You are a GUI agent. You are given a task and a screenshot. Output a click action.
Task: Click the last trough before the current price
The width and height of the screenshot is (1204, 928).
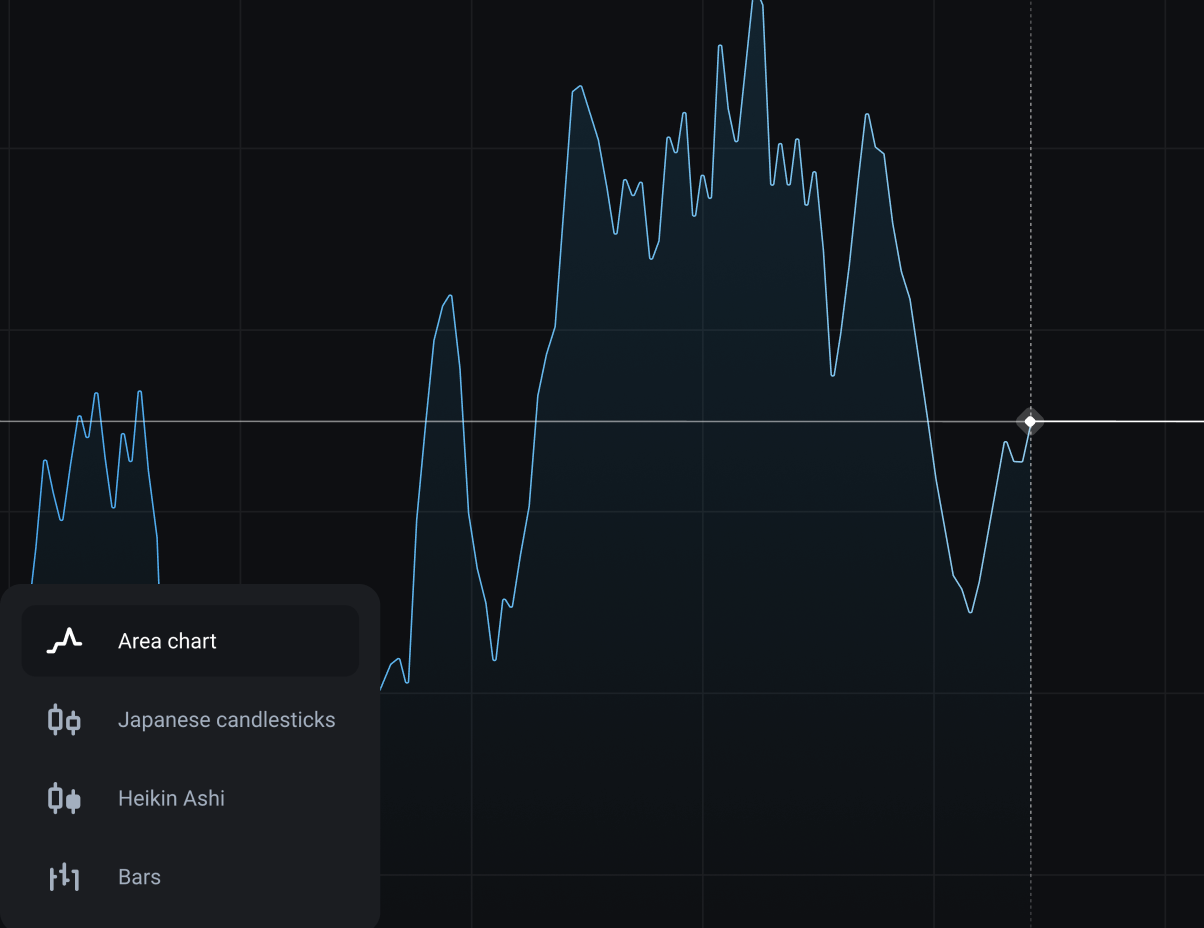[970, 611]
